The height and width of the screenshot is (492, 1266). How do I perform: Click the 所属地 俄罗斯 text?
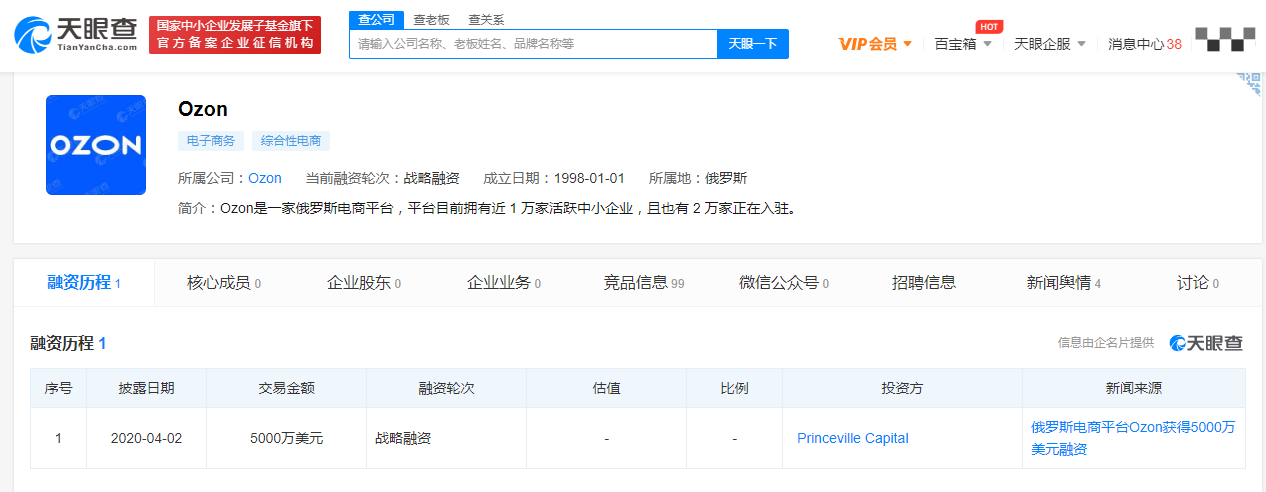pyautogui.click(x=698, y=178)
